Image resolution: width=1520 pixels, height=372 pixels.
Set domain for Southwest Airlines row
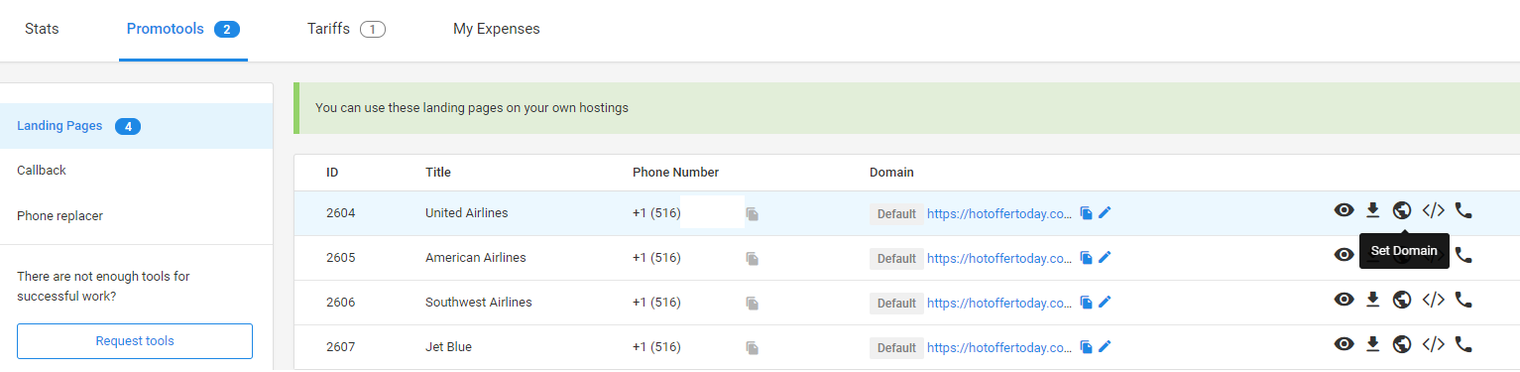(1402, 299)
